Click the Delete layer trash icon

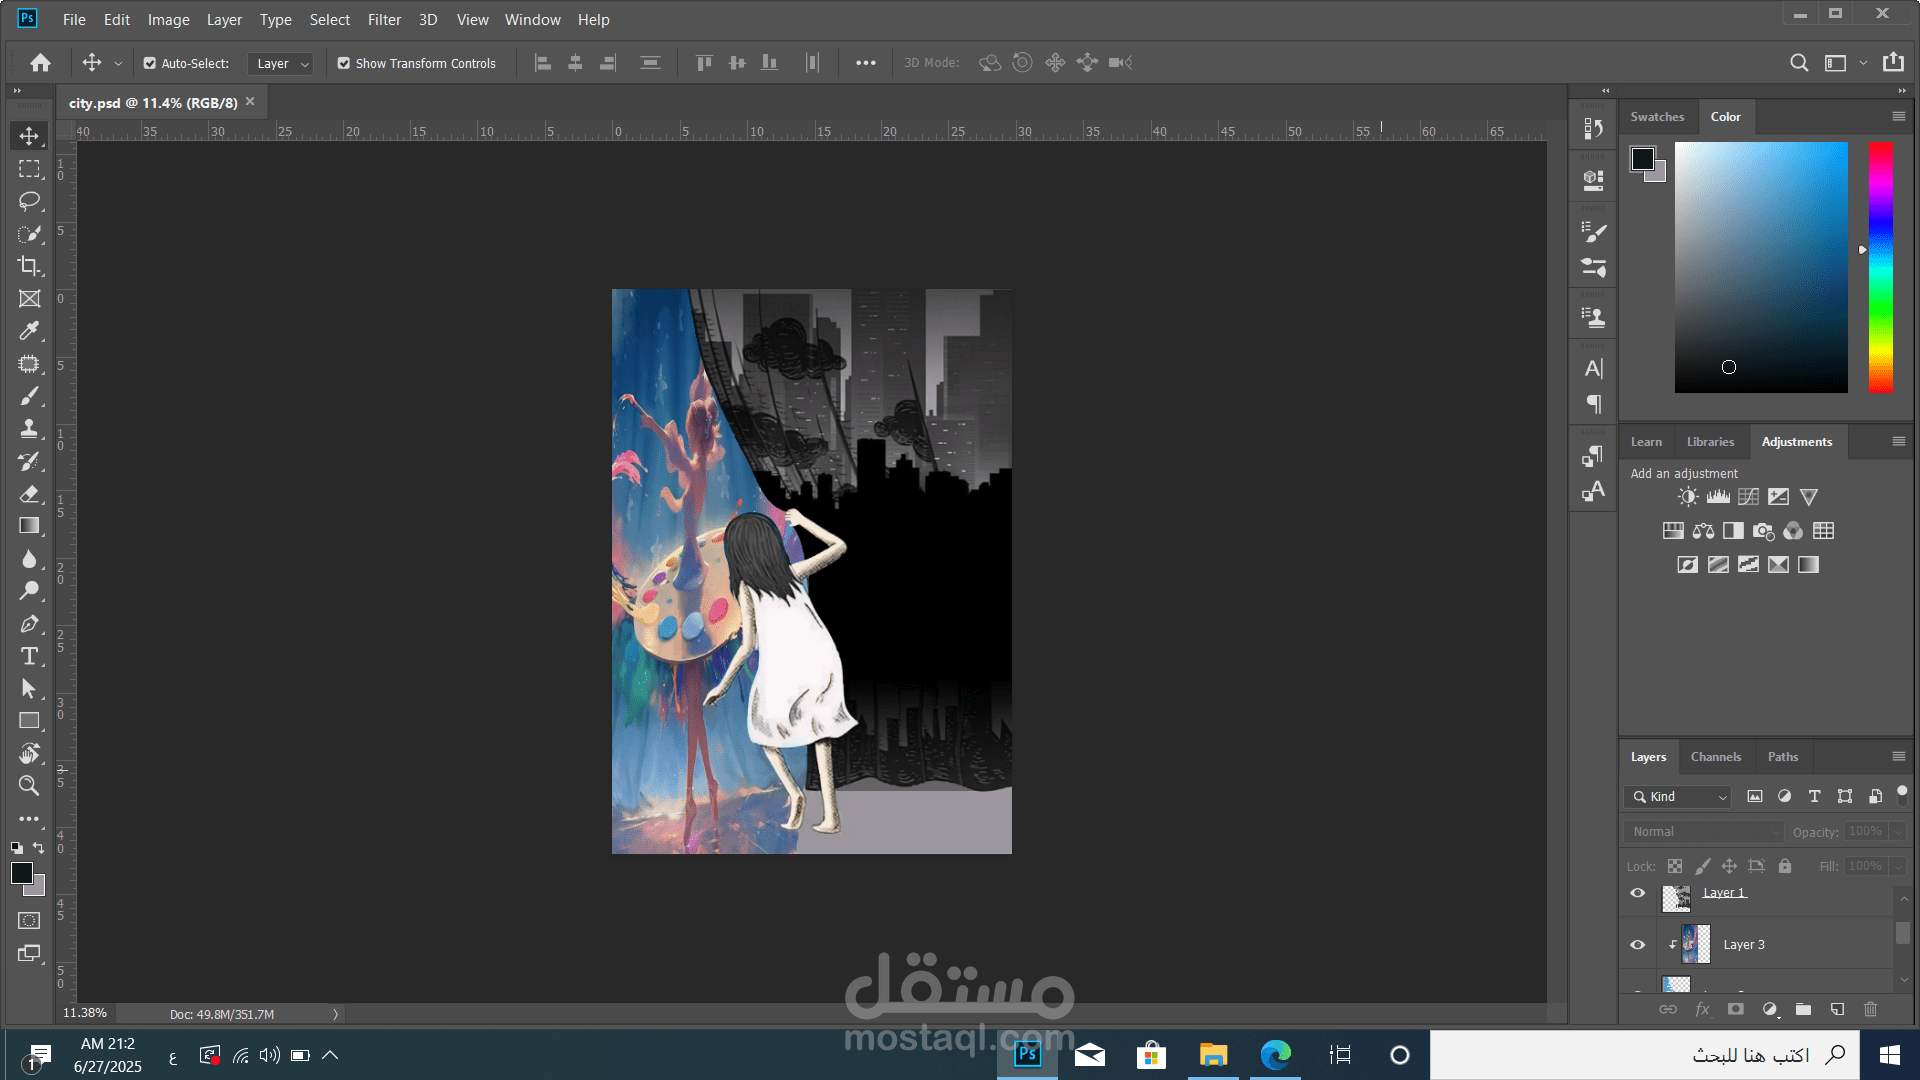tap(1870, 1009)
